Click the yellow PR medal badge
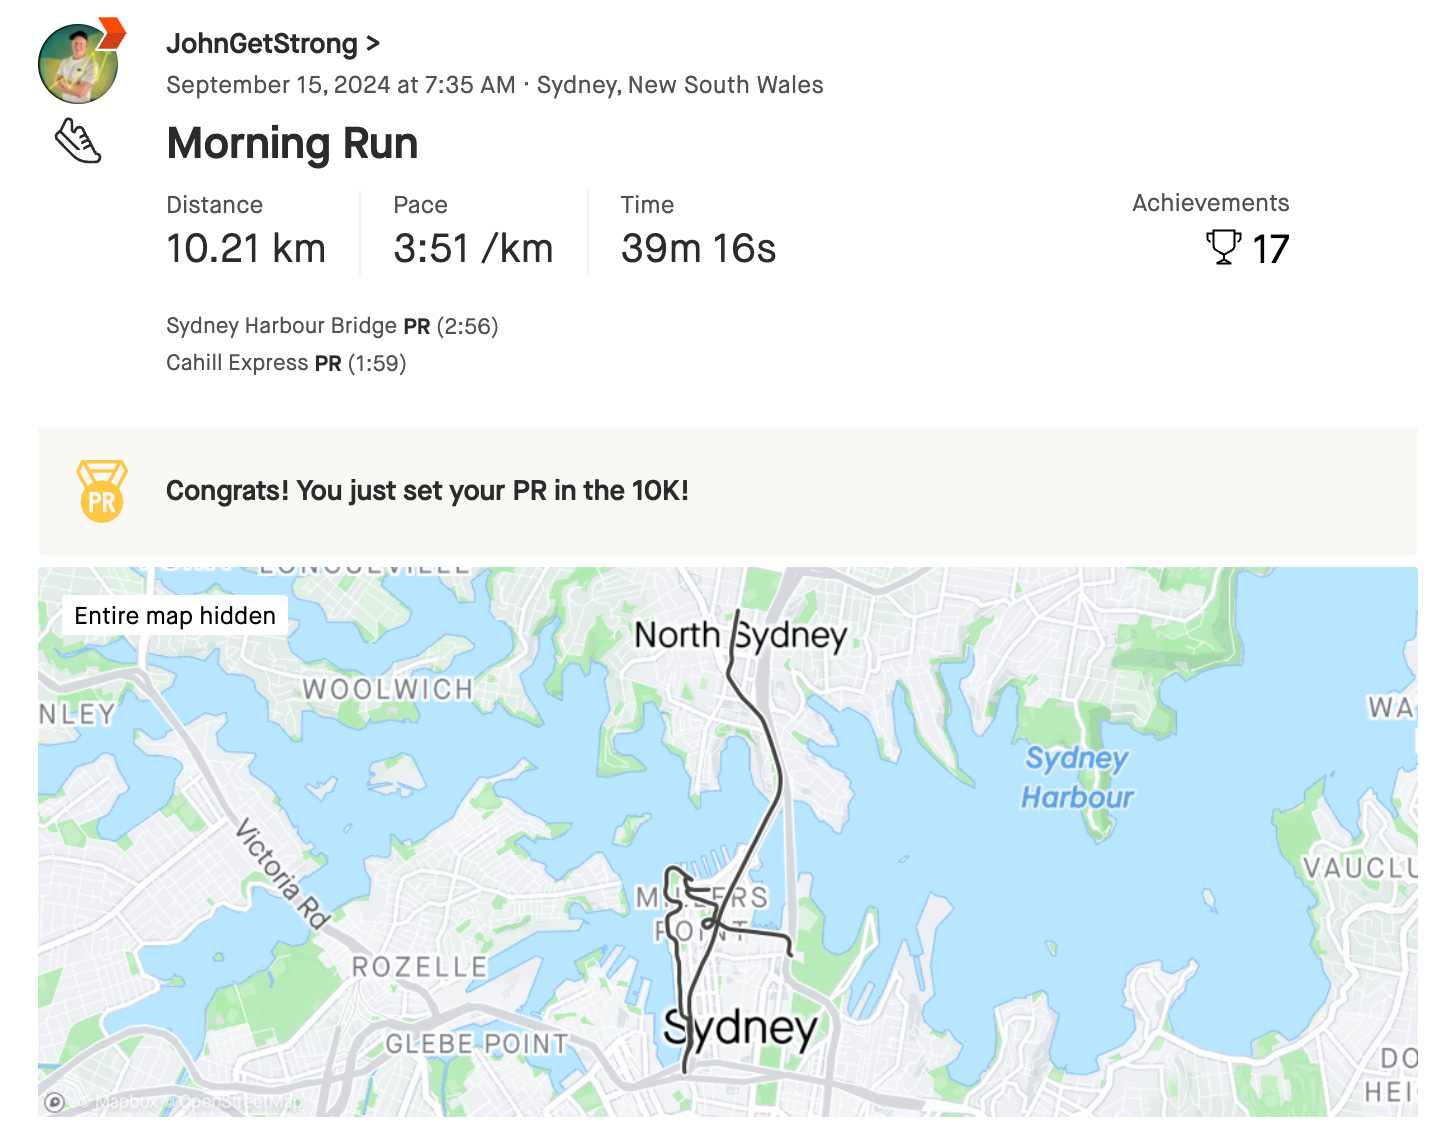Viewport: 1436px width, 1134px height. coord(100,490)
